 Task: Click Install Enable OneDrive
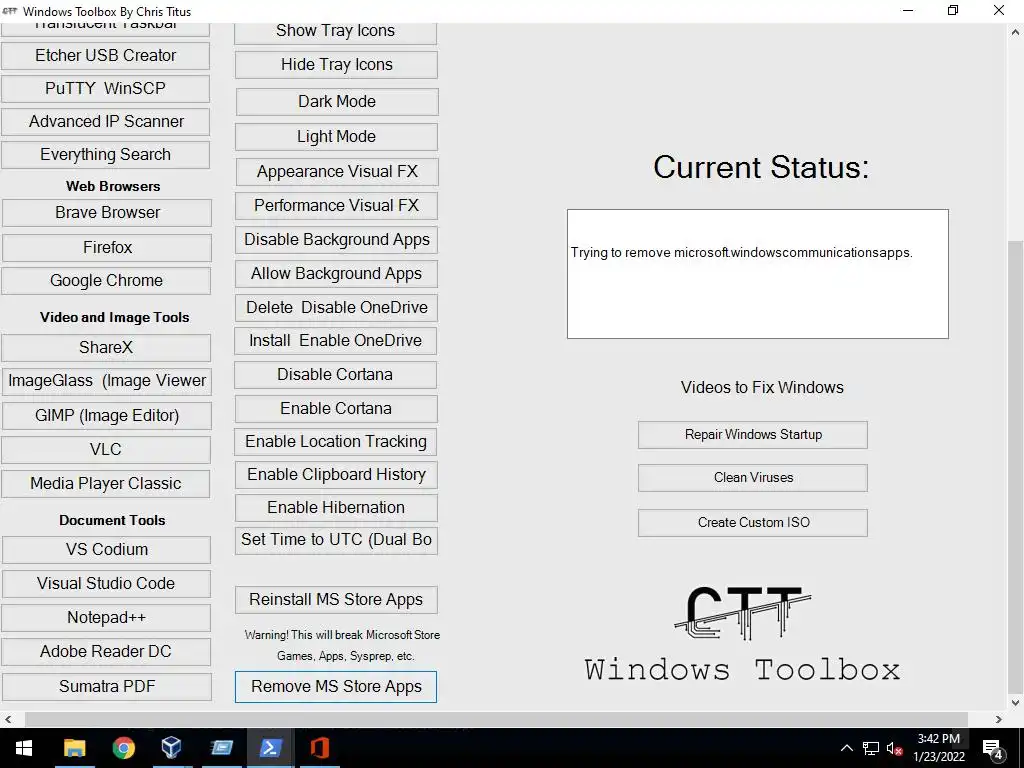336,341
